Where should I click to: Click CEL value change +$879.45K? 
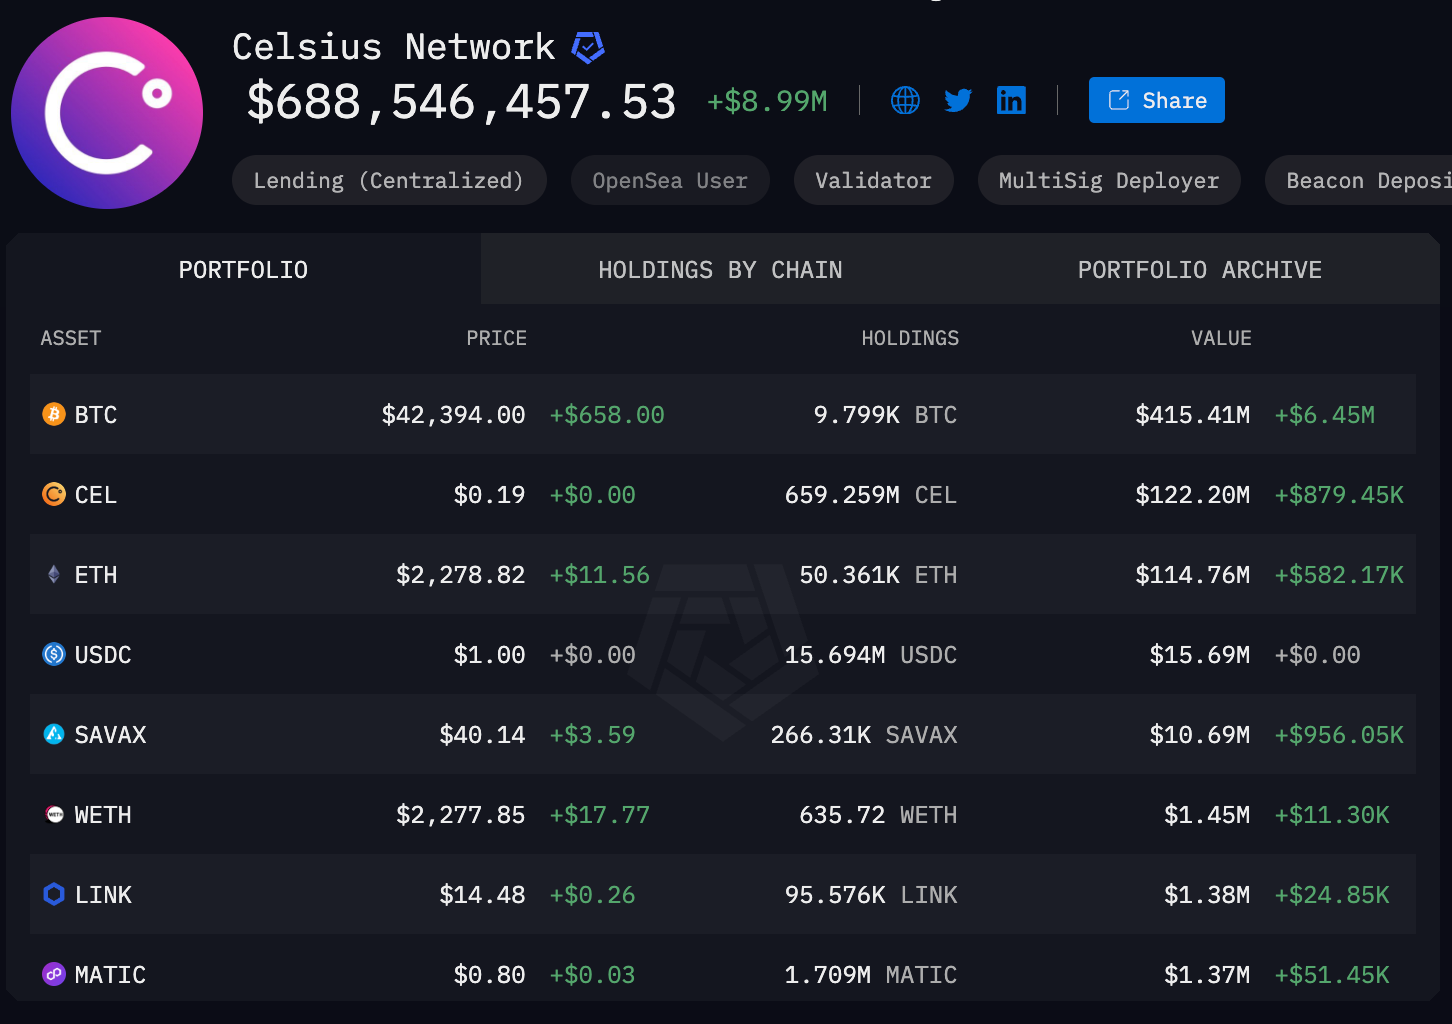tap(1339, 494)
